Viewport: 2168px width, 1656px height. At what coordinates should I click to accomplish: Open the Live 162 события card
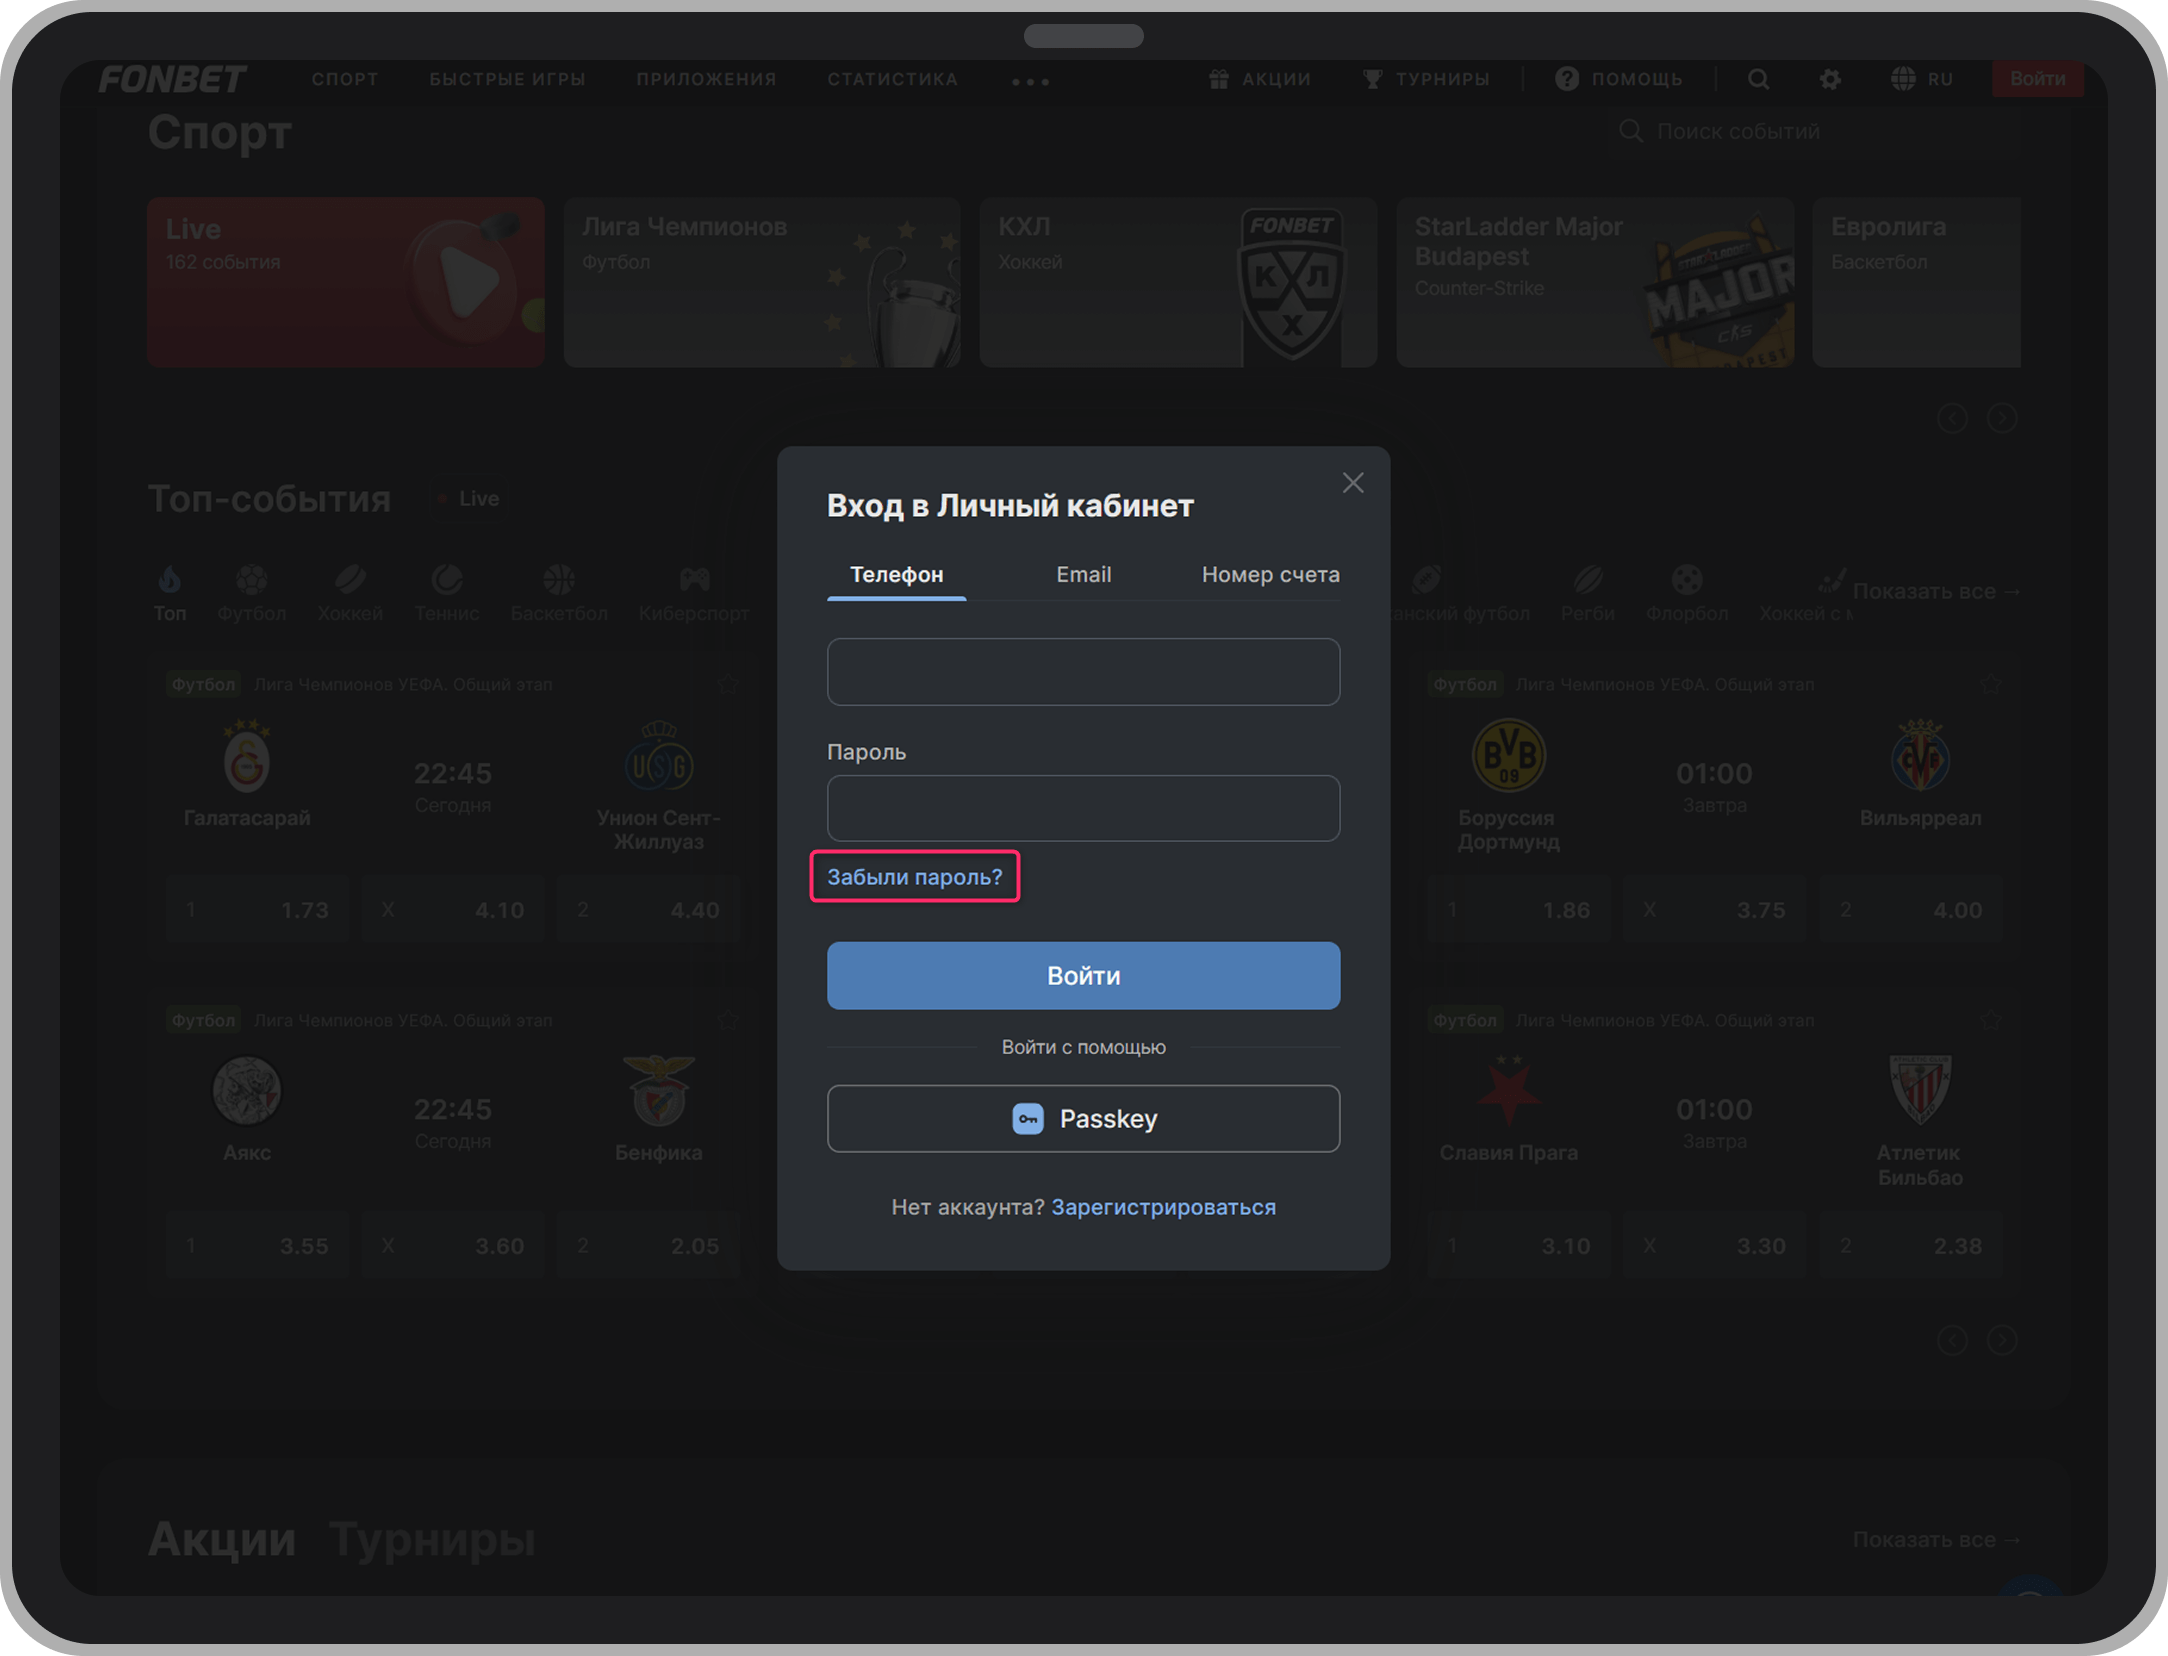tap(345, 282)
